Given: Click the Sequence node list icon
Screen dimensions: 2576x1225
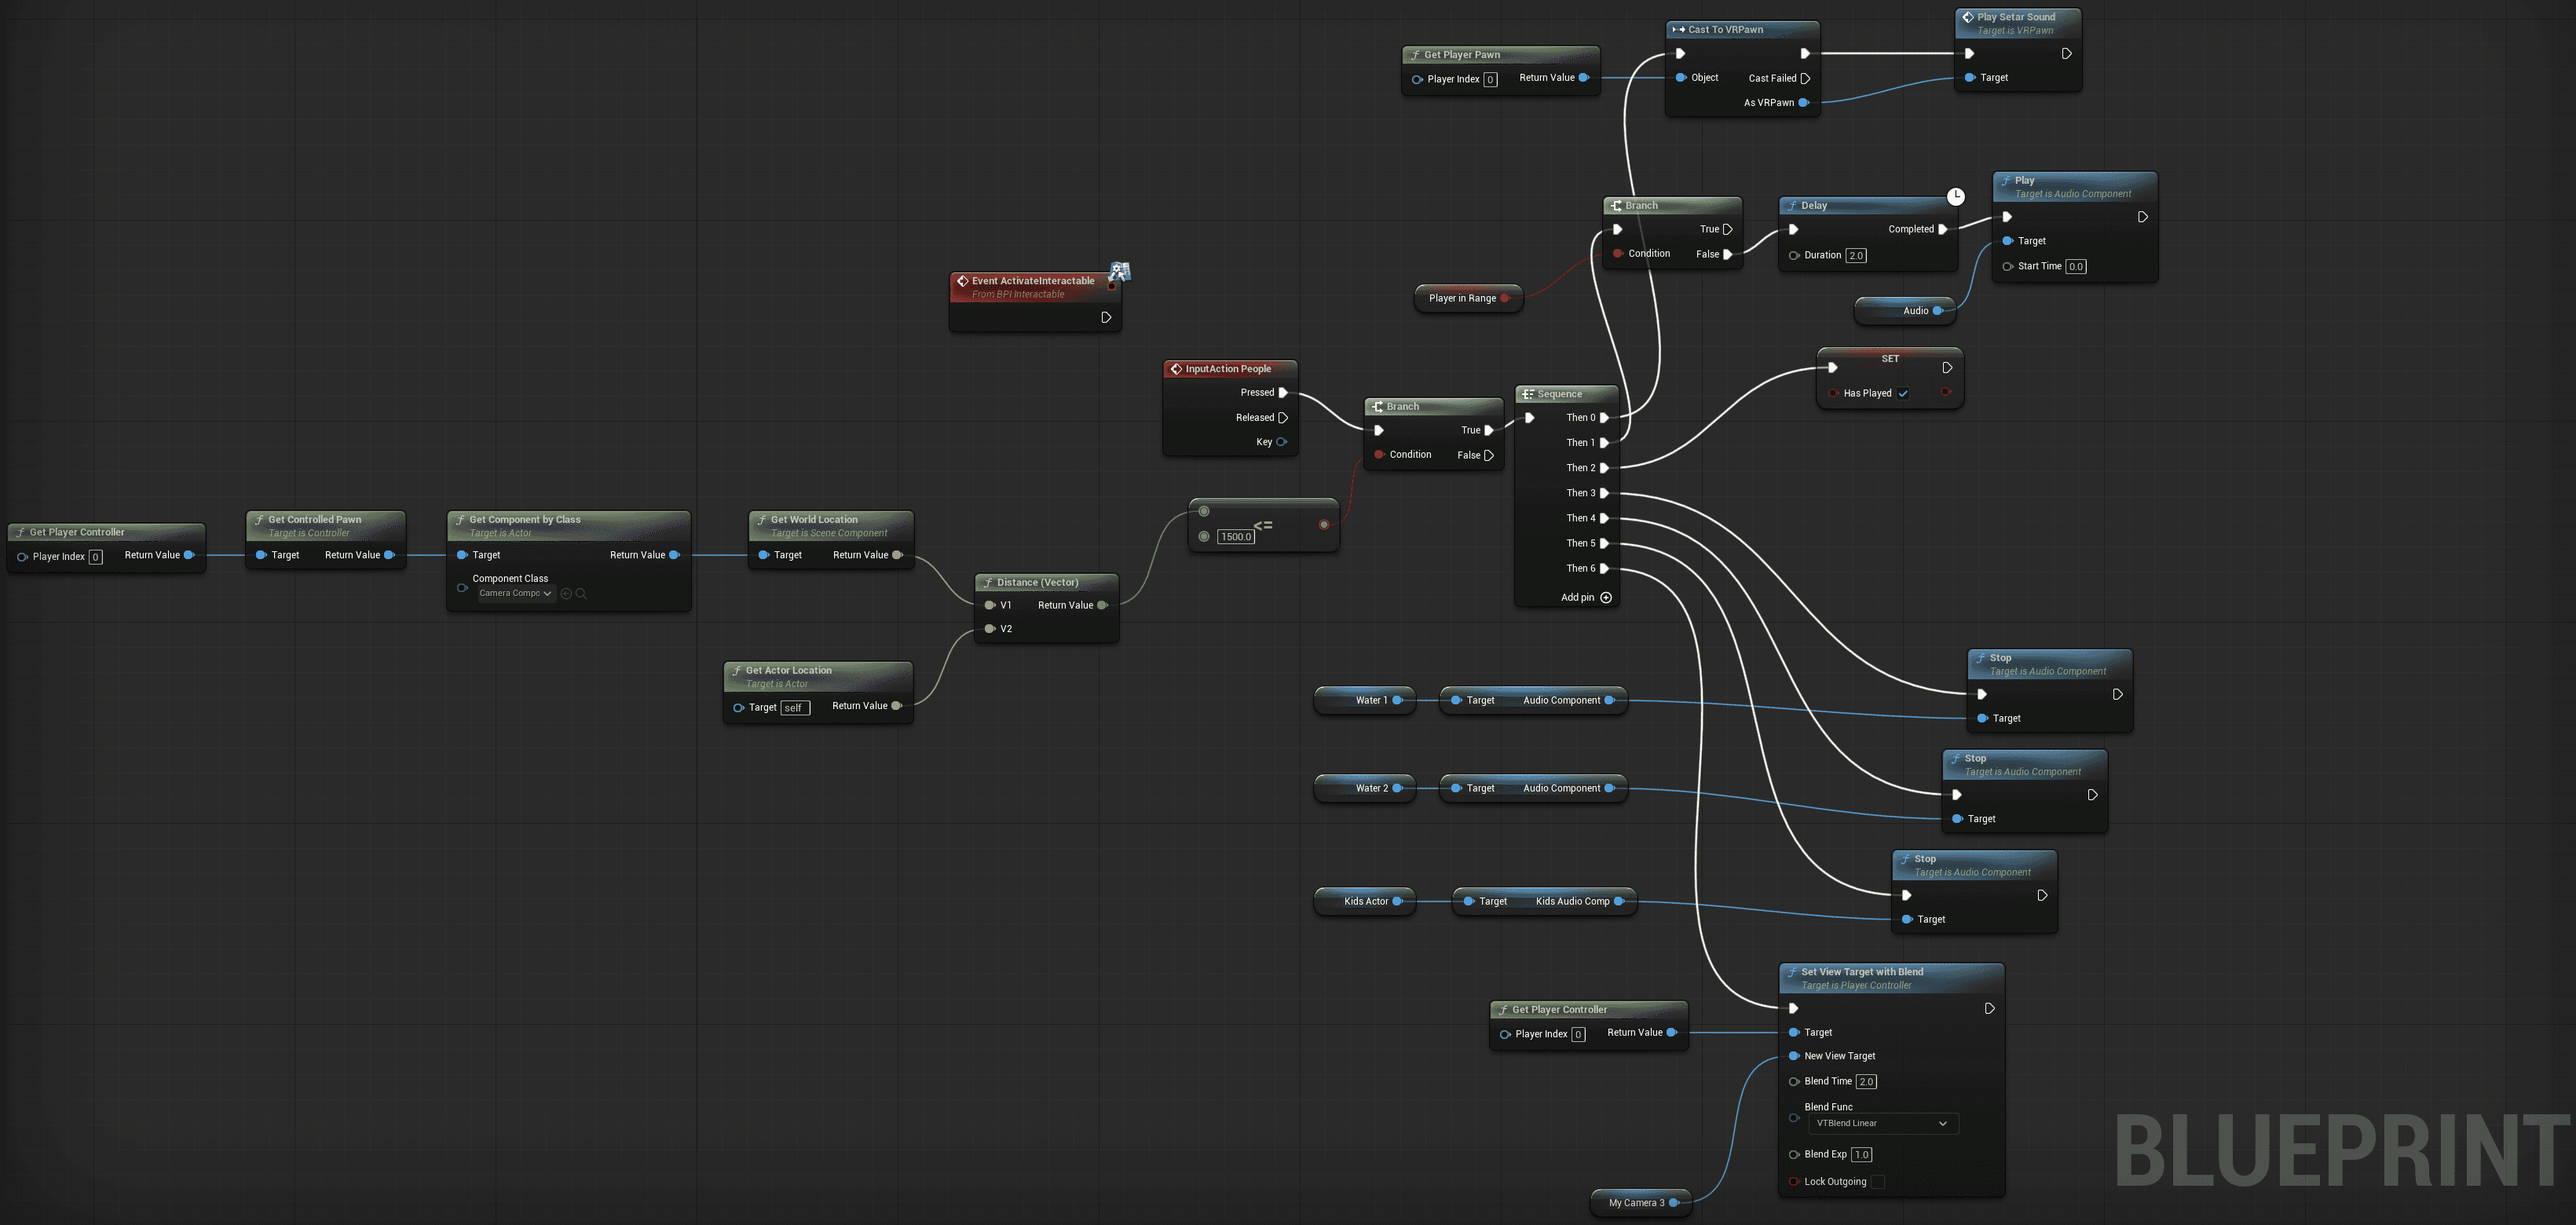Looking at the screenshot, I should coord(1527,393).
